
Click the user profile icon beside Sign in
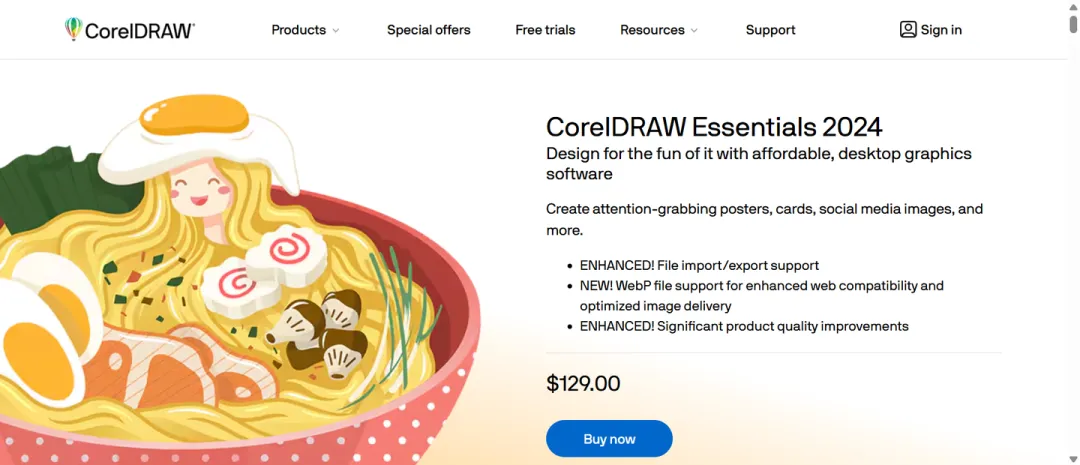click(908, 30)
